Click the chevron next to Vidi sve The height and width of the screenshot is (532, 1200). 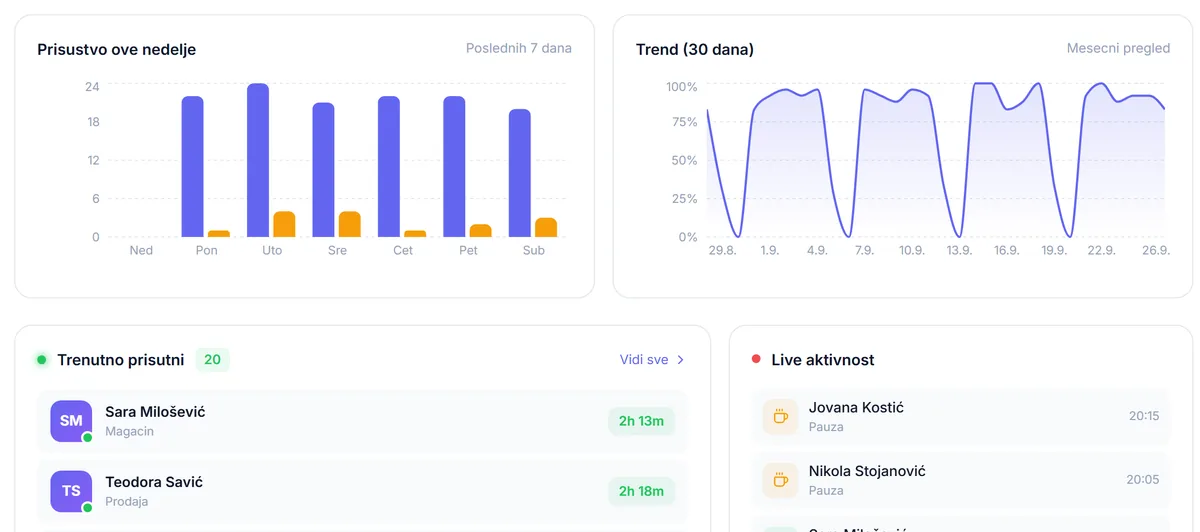(680, 360)
